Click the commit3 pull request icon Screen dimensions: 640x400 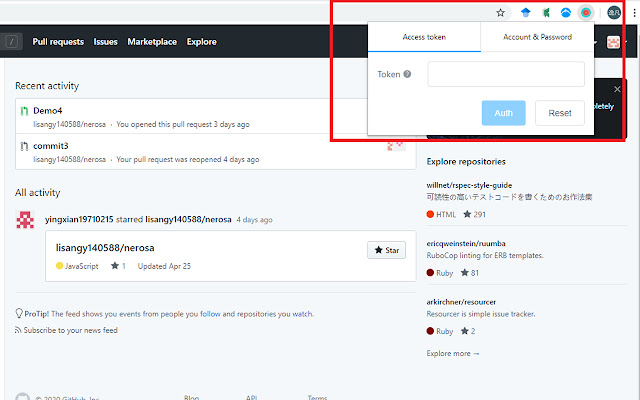click(24, 146)
